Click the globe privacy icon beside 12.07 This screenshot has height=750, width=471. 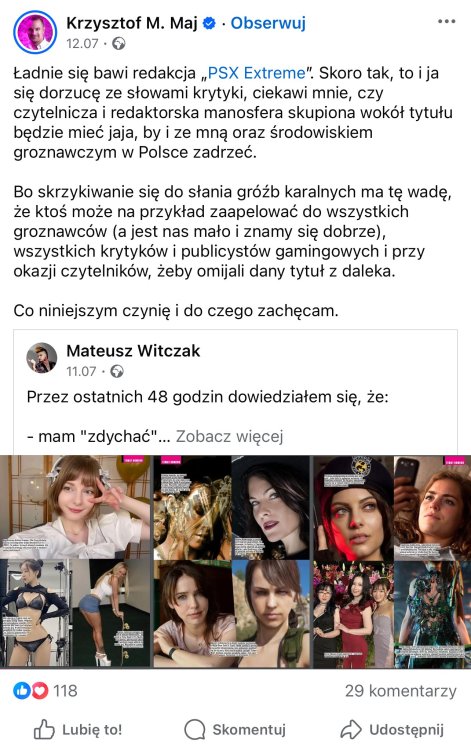click(x=119, y=44)
